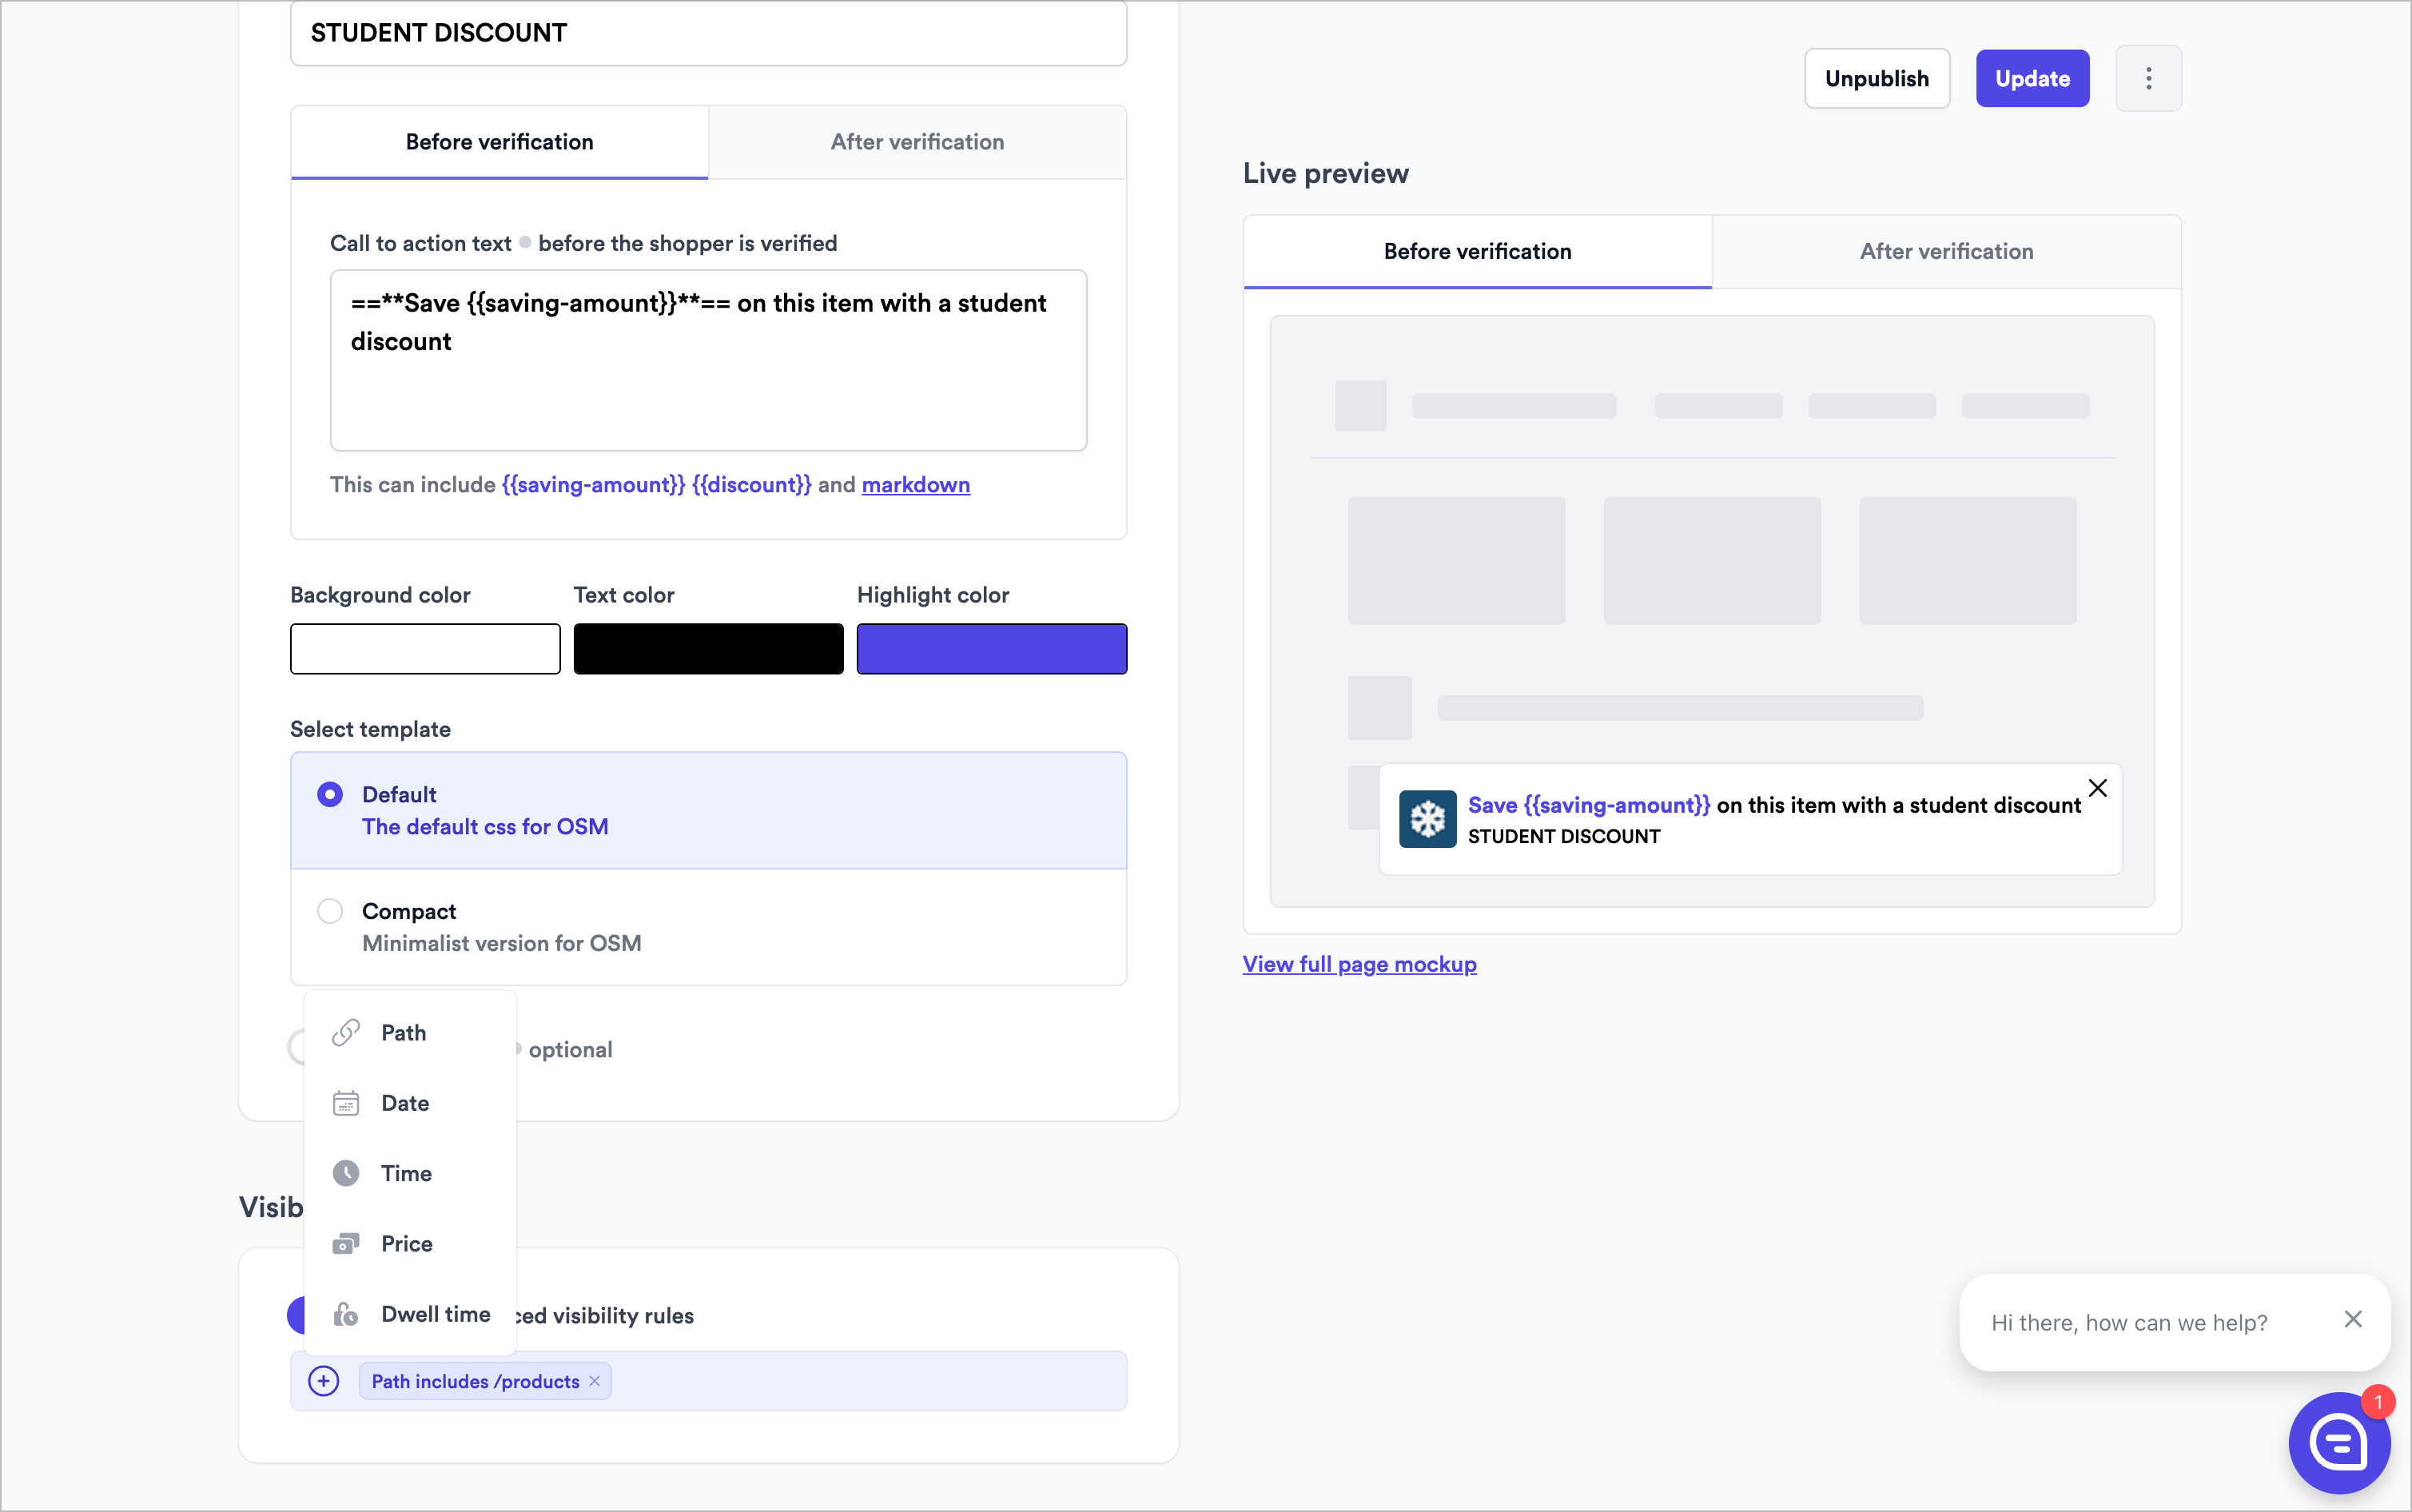Choose the Time clock icon option
The image size is (2412, 1512).
346,1173
